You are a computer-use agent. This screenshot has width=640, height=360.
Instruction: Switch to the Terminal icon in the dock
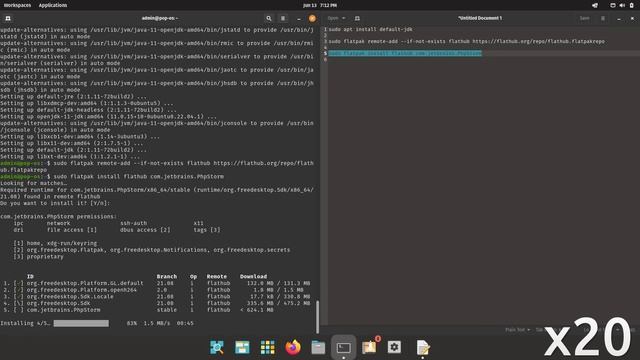click(344, 347)
